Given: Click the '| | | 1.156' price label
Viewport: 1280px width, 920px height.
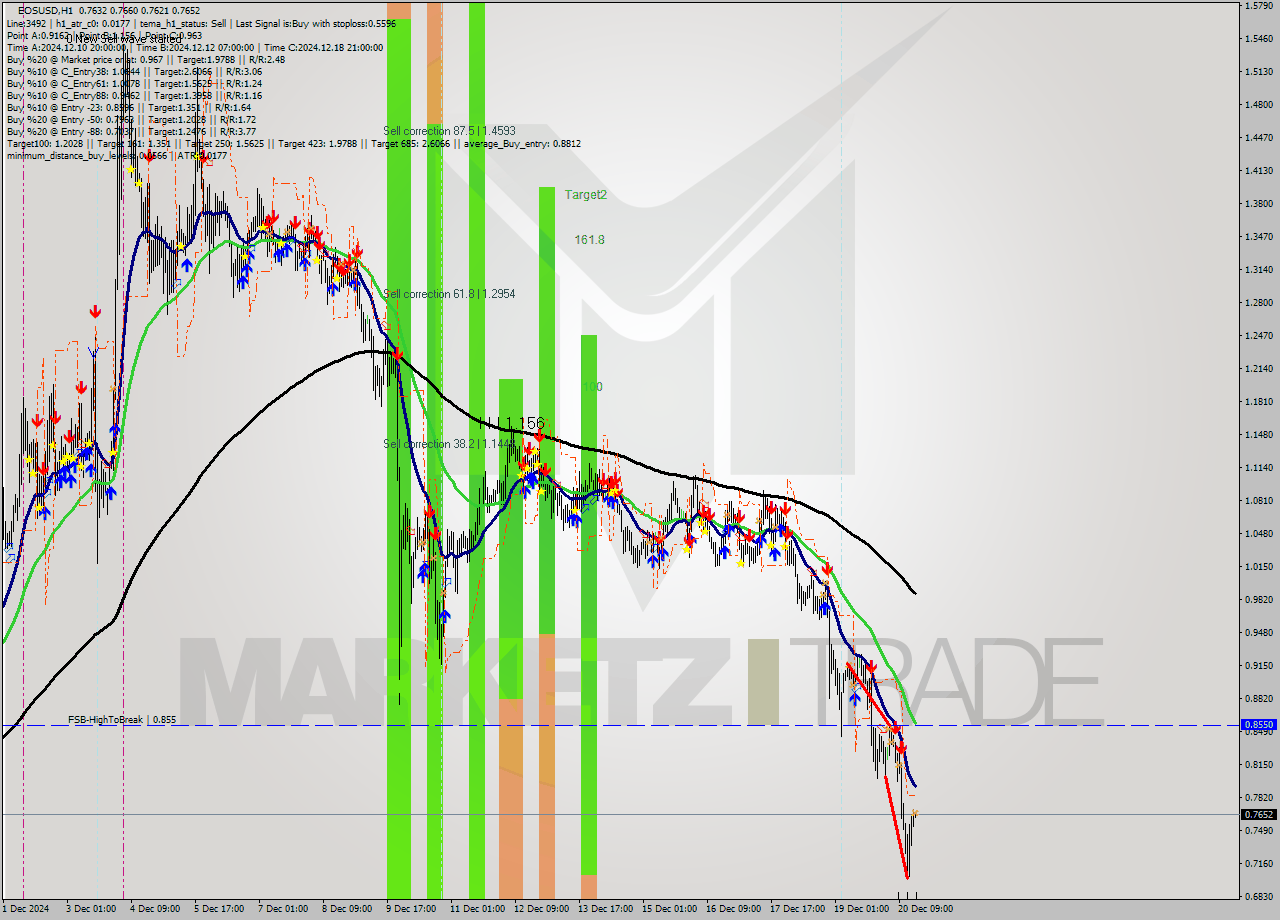Looking at the screenshot, I should [x=511, y=423].
